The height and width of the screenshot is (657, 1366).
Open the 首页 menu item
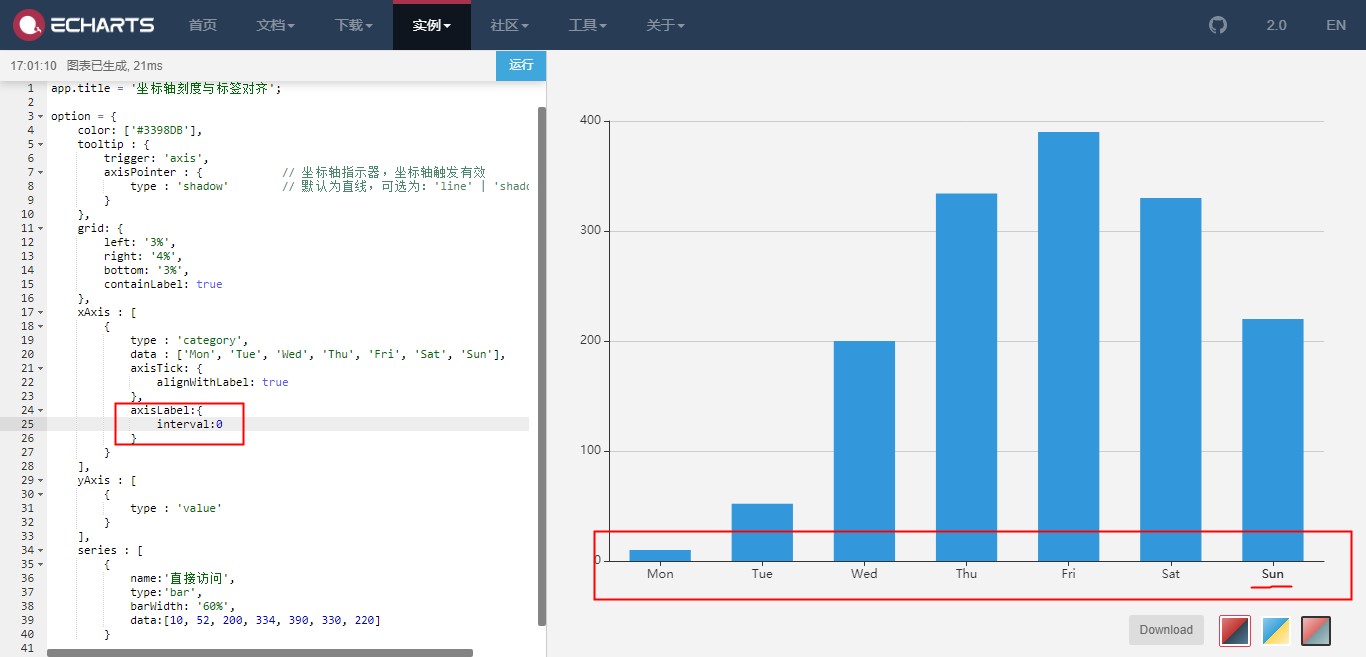203,25
